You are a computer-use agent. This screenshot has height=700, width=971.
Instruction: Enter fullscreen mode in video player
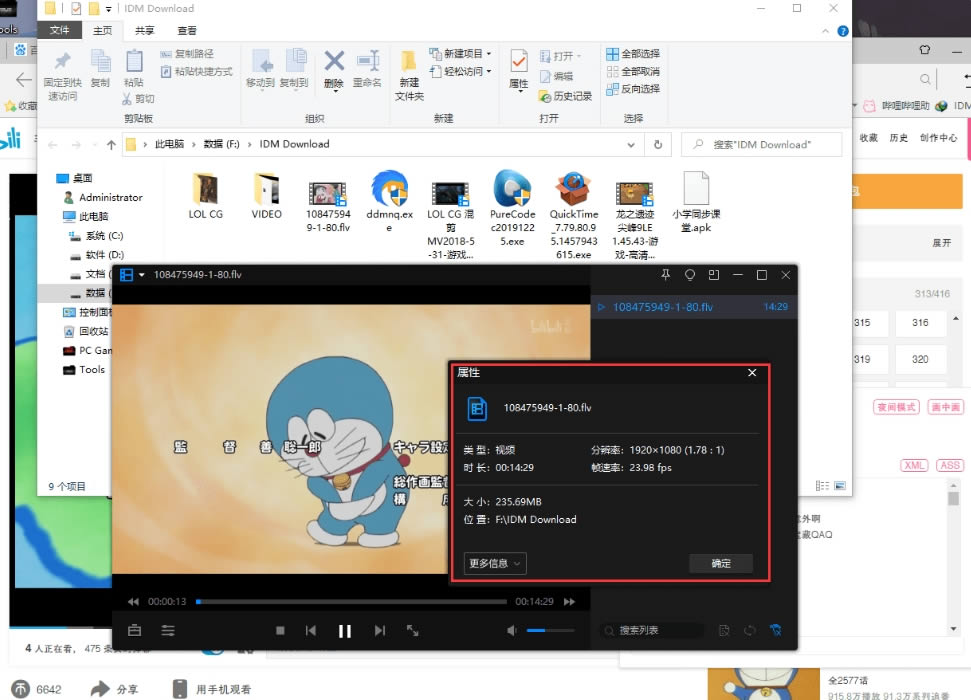[412, 631]
